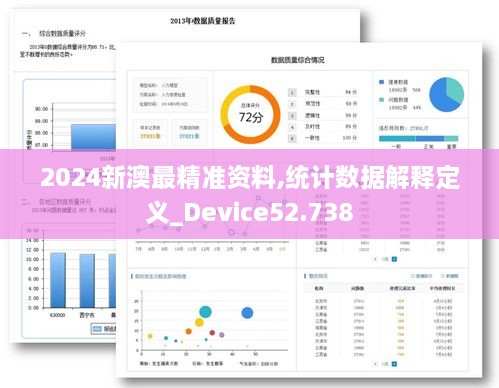
Task: Select the first radio option in 整改情况 panel
Action: [413, 276]
